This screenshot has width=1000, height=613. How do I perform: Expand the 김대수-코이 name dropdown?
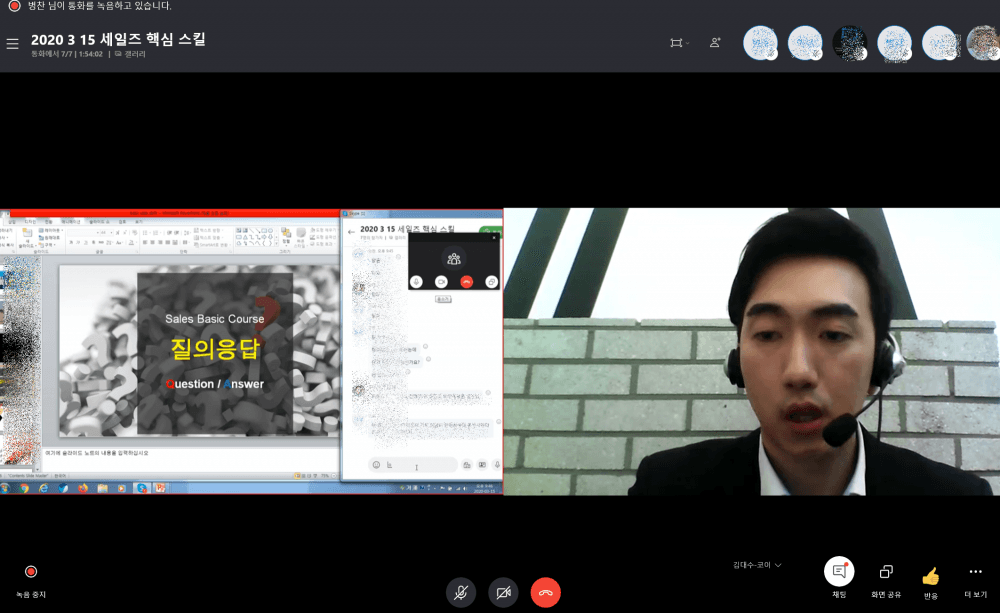coord(757,565)
